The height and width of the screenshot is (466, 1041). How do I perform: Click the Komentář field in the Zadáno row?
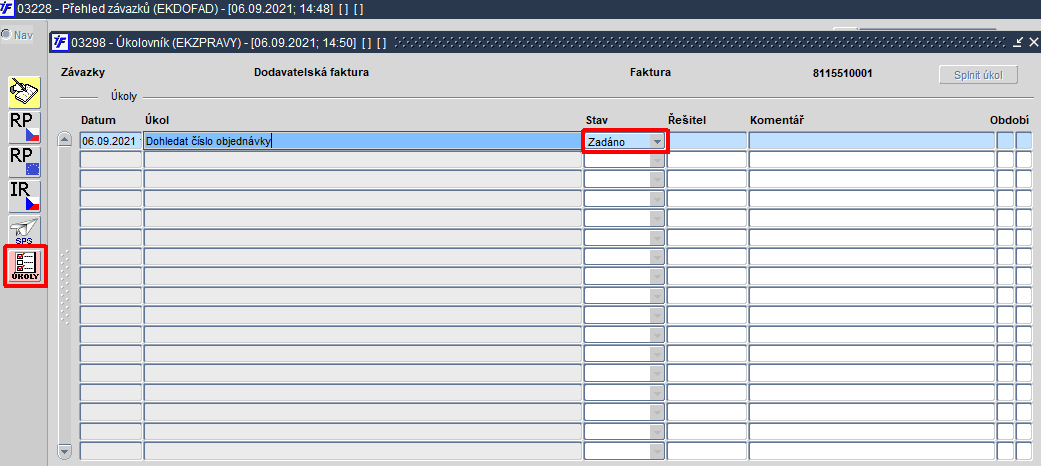point(872,141)
